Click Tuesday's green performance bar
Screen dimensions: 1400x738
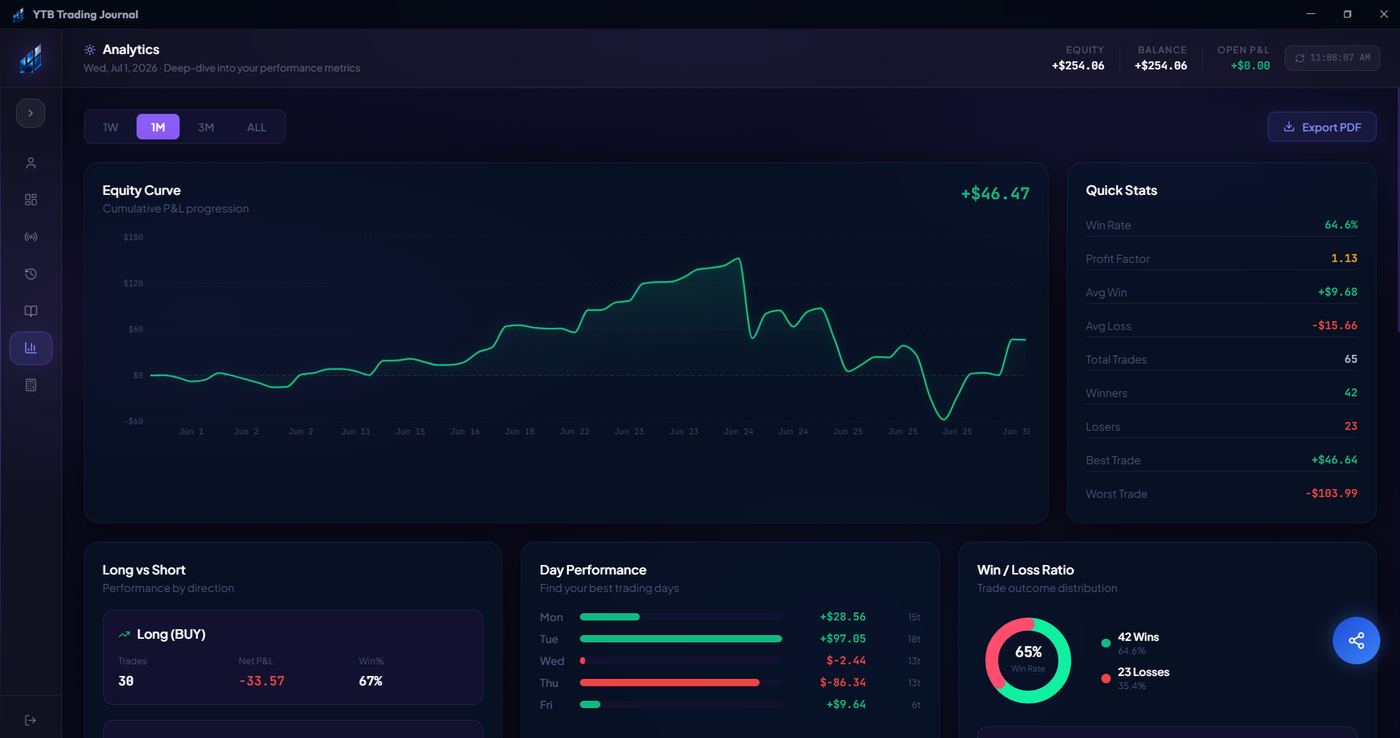[681, 639]
